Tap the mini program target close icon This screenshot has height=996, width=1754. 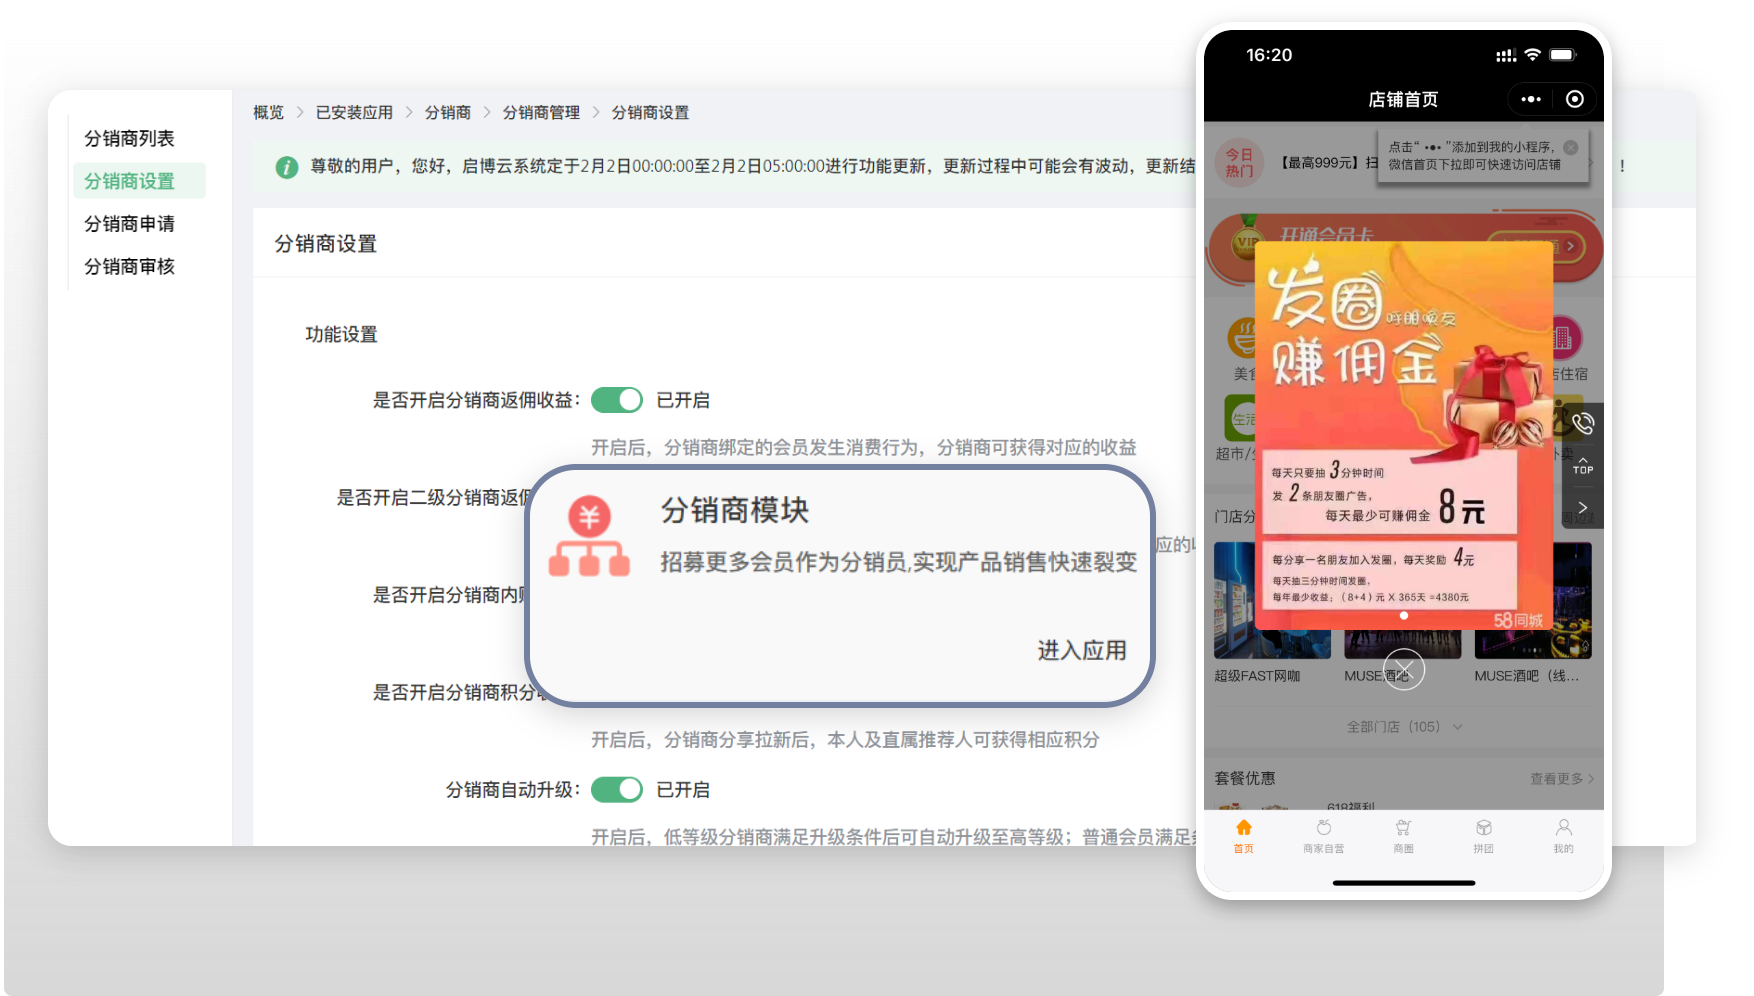point(1575,99)
